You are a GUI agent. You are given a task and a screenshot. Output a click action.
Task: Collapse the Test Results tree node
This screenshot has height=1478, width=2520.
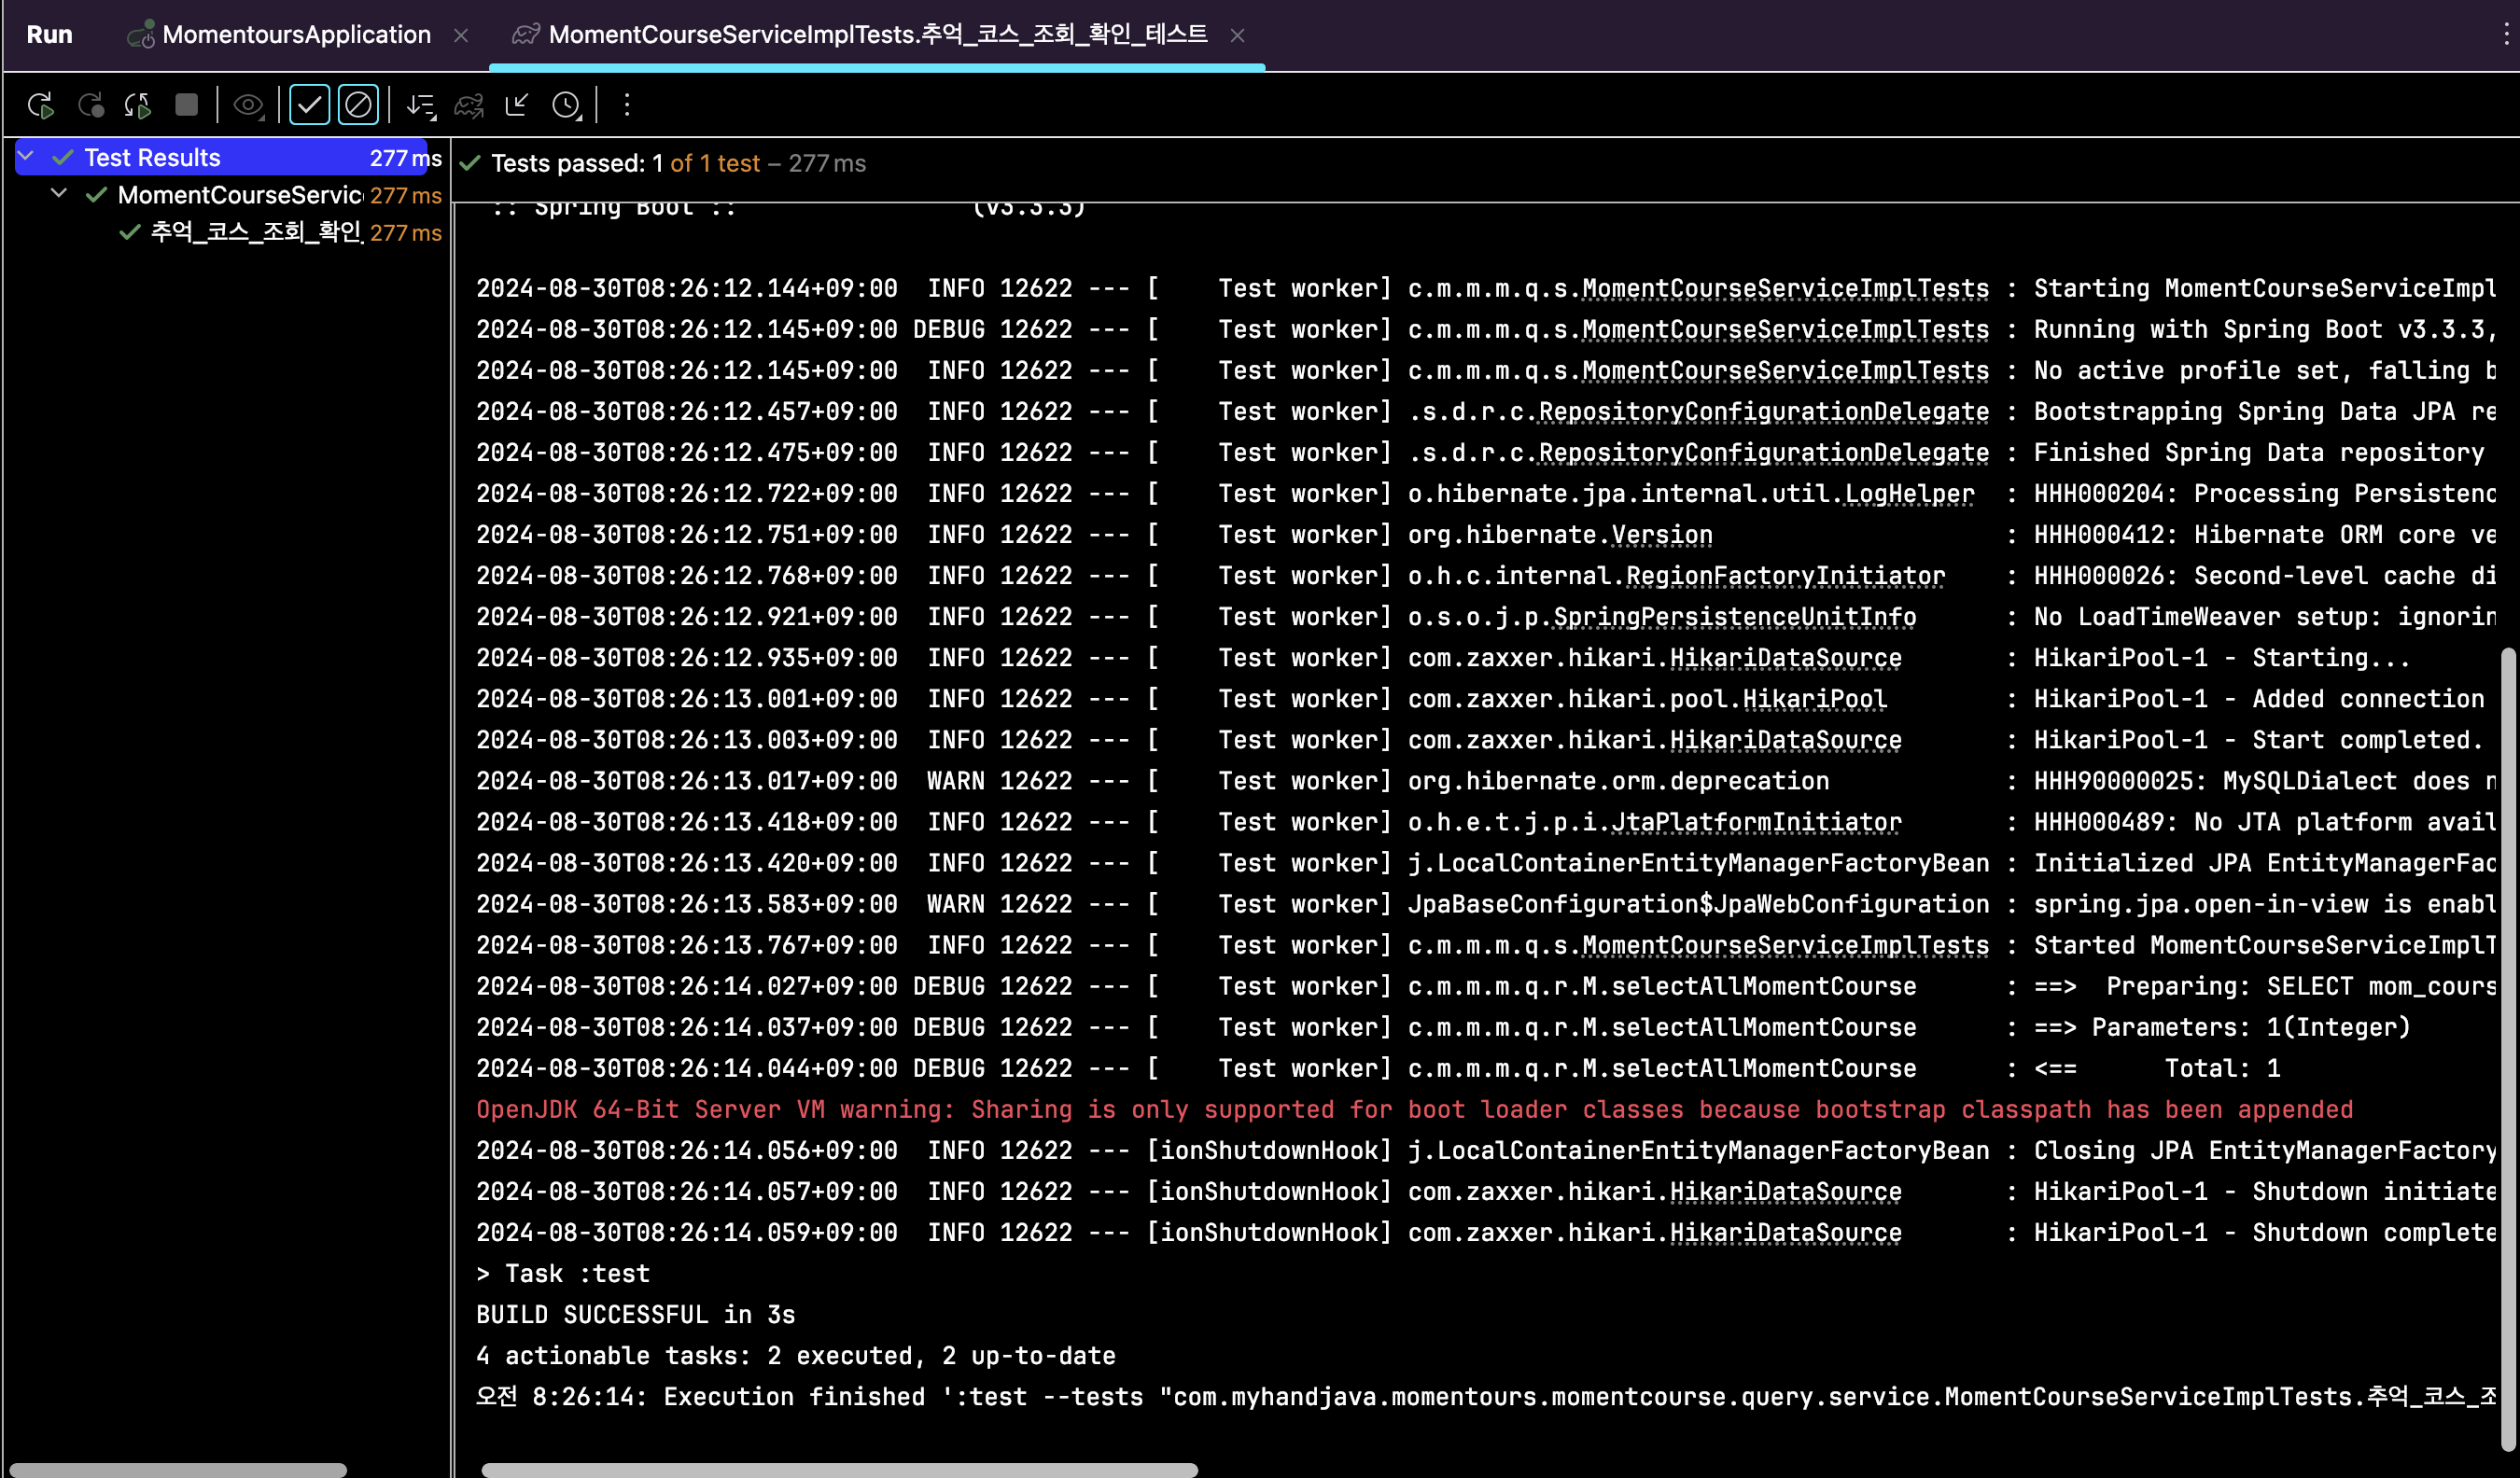tap(27, 157)
